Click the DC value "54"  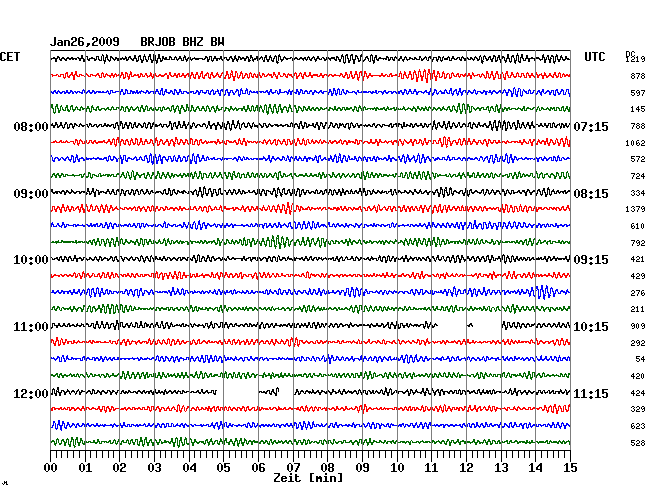pos(640,359)
